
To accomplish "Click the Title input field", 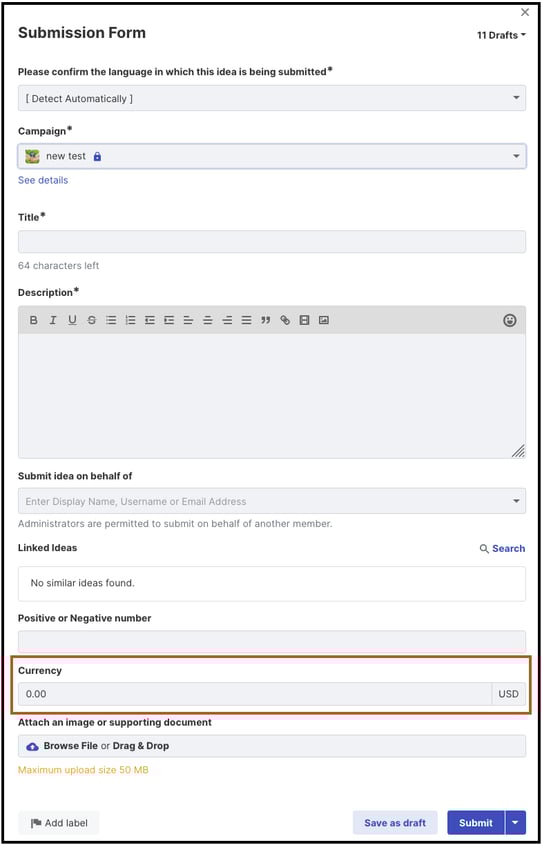I will [272, 241].
